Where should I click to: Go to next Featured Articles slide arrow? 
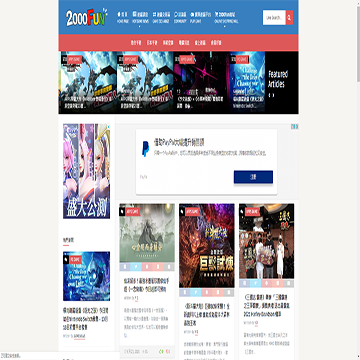274,95
